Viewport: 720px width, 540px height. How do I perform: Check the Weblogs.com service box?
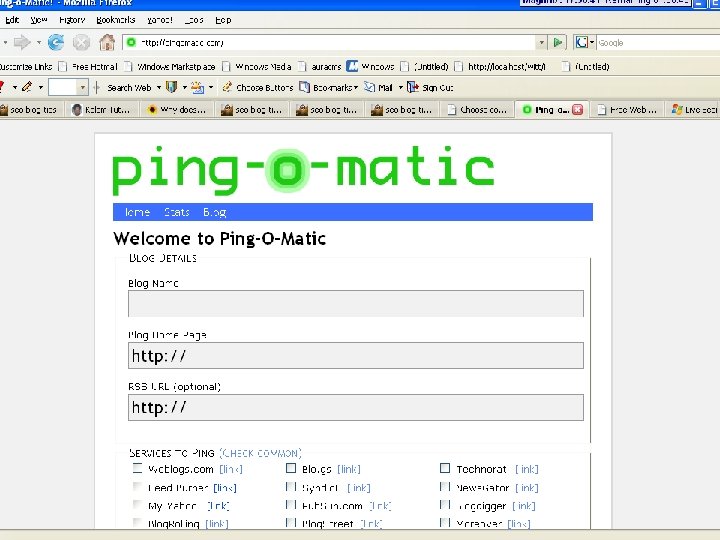pos(137,468)
